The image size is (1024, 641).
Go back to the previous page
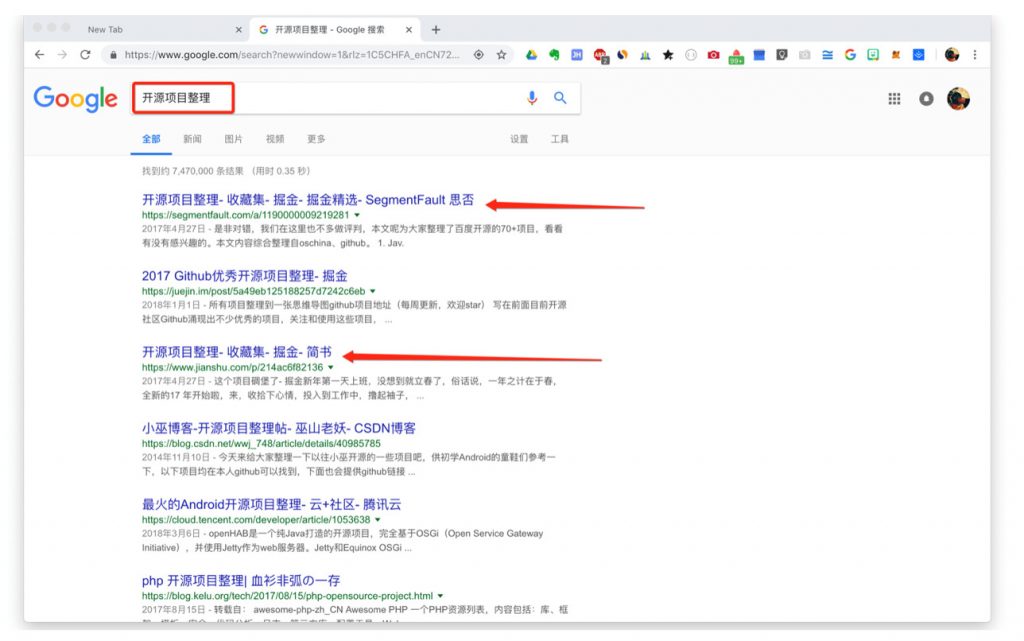tap(39, 55)
